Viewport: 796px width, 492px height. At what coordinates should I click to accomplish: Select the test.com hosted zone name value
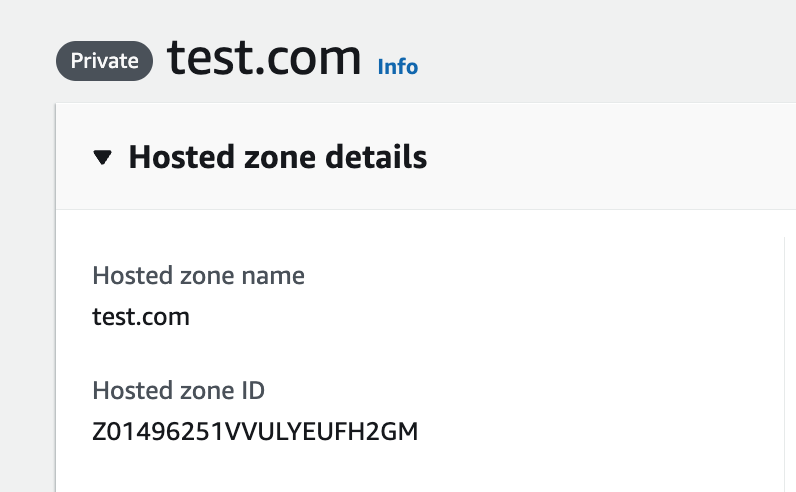140,317
